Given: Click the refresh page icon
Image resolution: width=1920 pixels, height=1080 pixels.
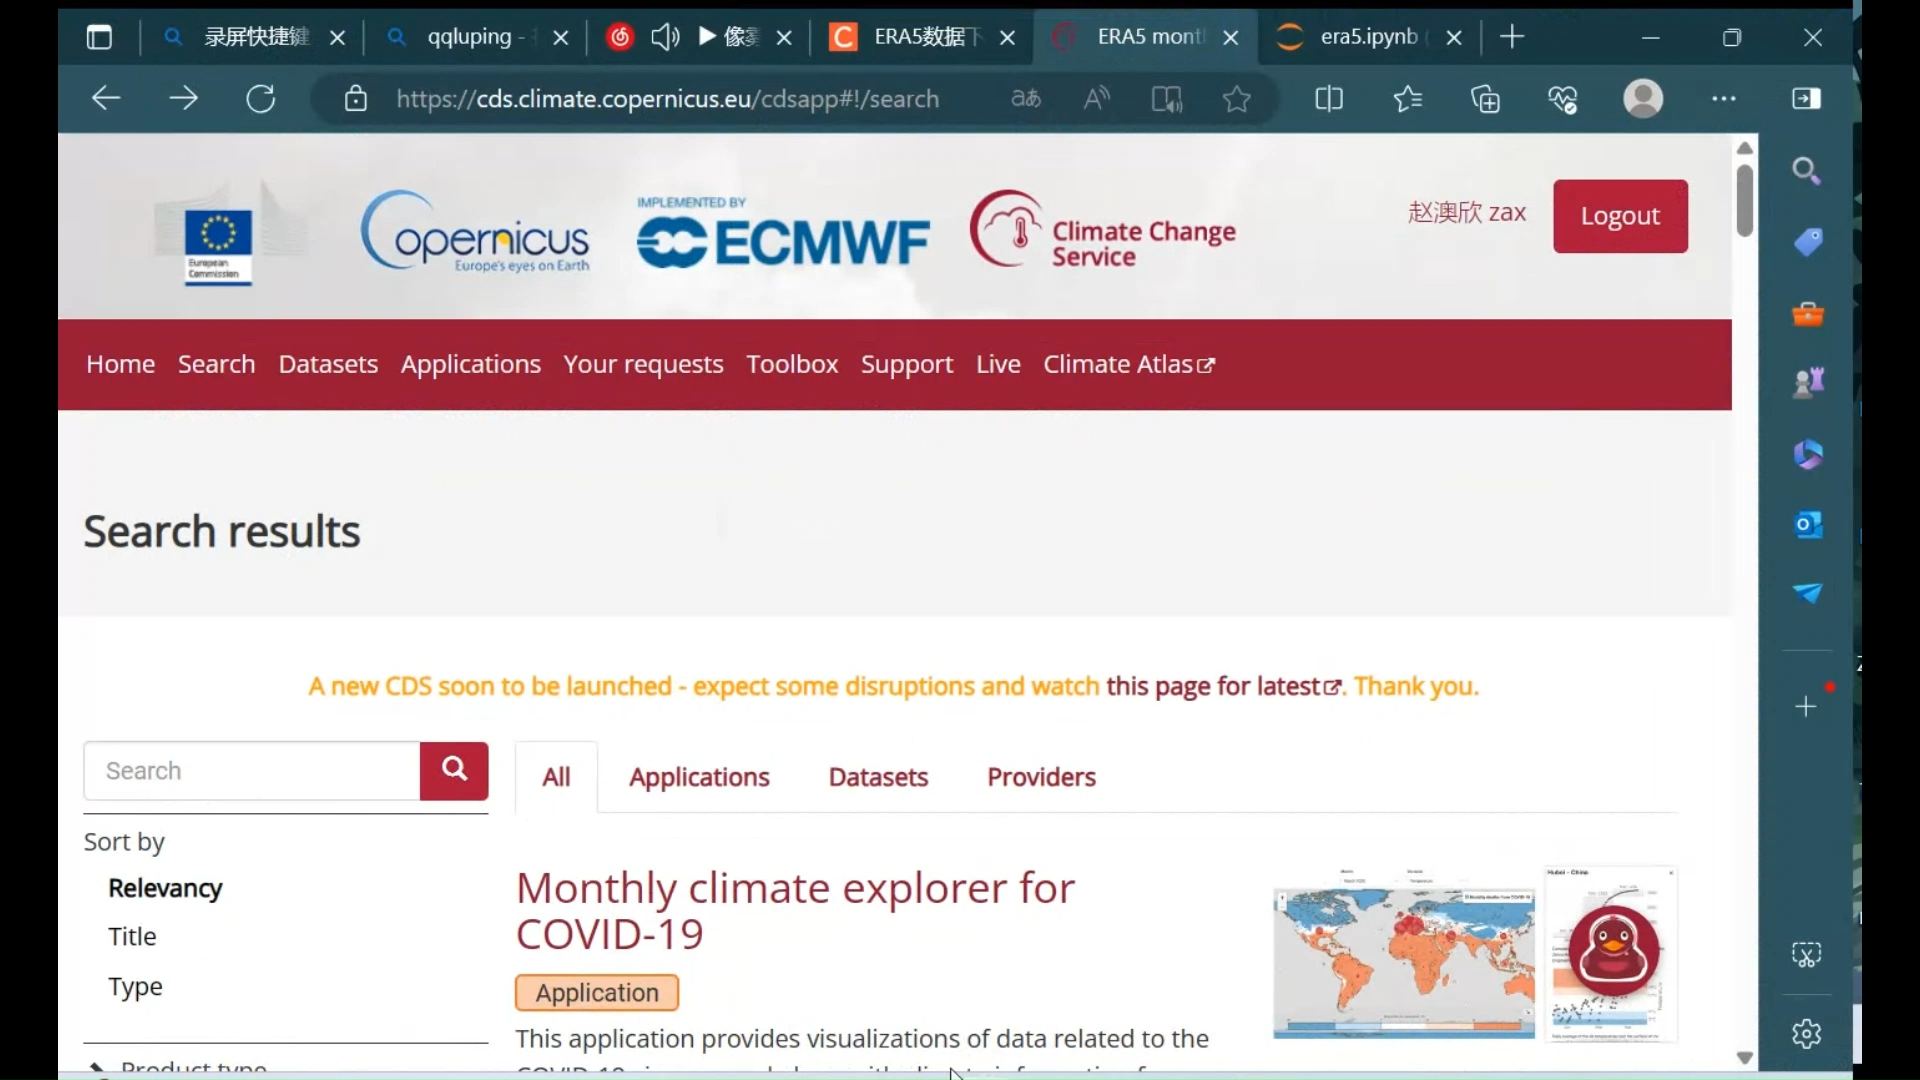Looking at the screenshot, I should click(x=261, y=99).
